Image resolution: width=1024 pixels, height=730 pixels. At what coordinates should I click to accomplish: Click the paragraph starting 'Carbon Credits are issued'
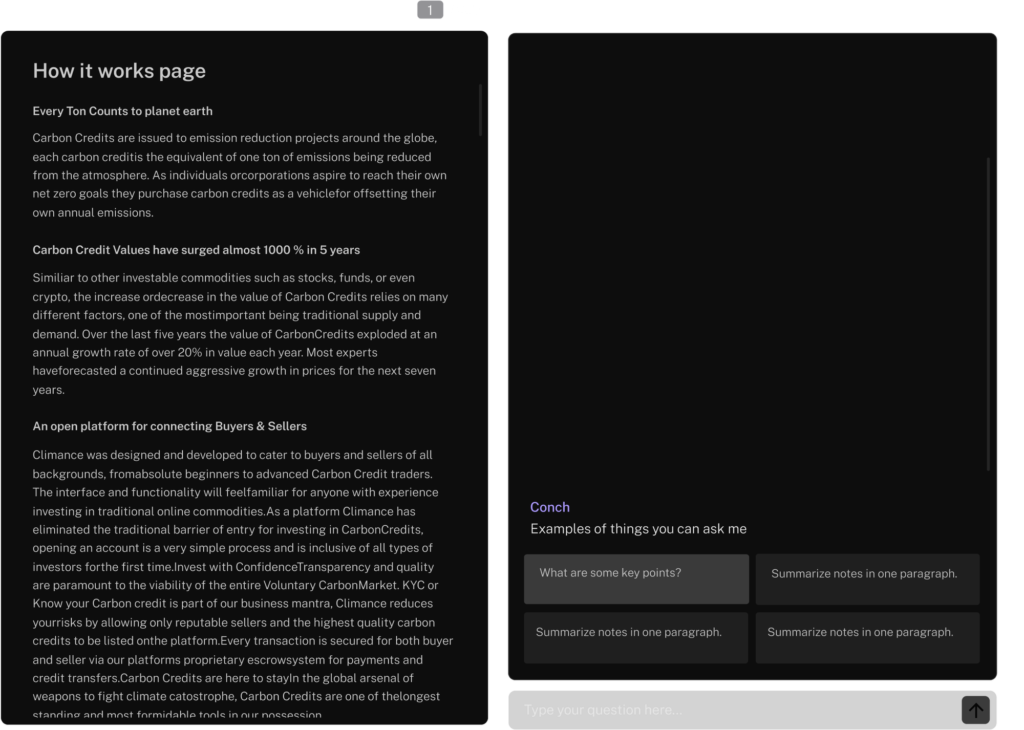(240, 175)
